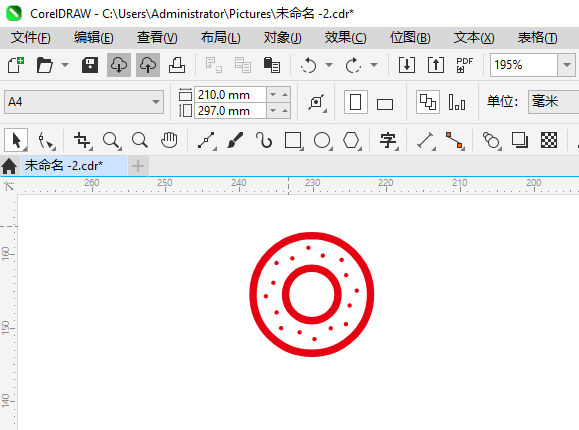Open the 查看(V) menu

[157, 38]
